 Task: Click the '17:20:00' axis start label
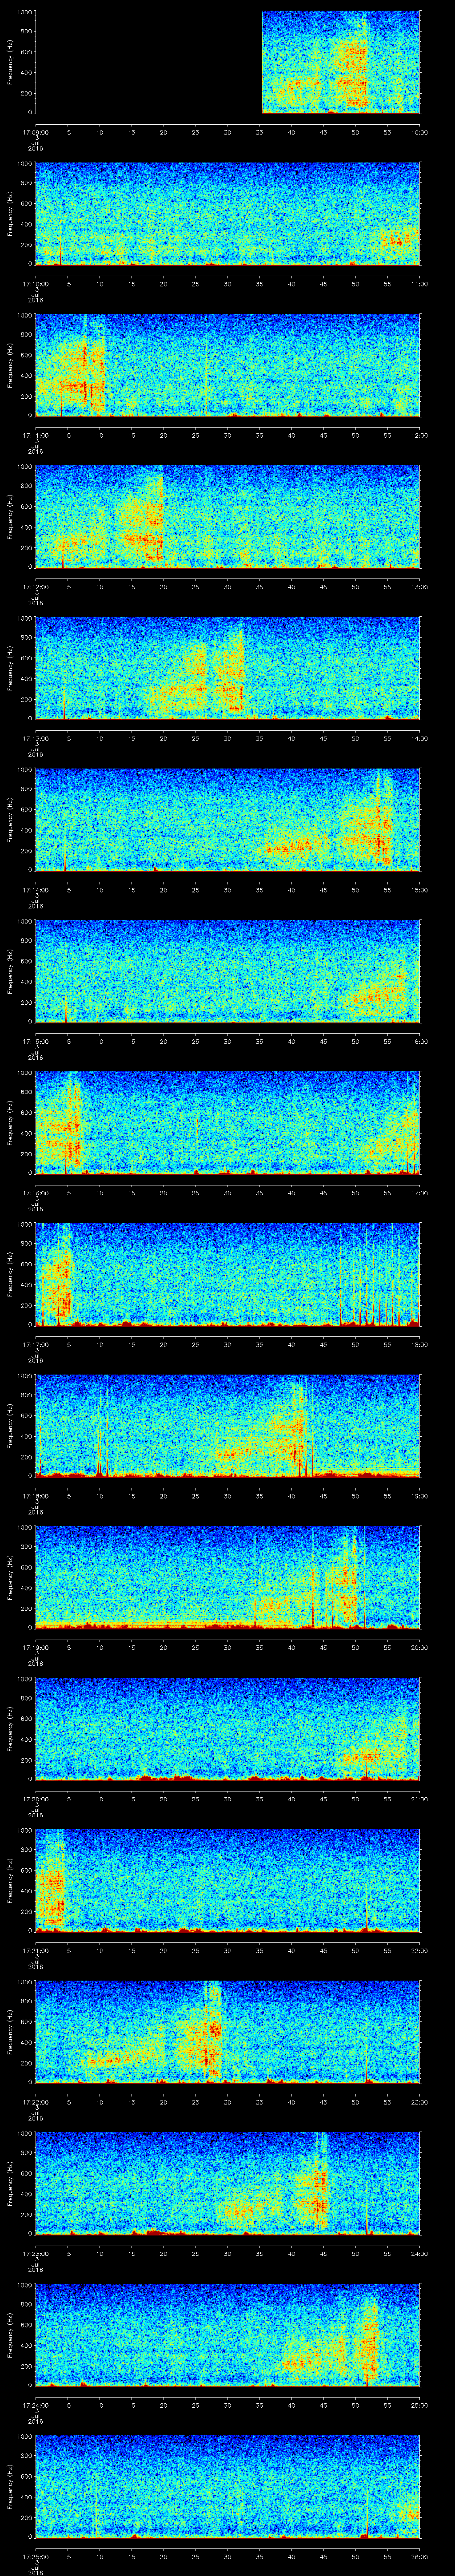click(35, 1800)
